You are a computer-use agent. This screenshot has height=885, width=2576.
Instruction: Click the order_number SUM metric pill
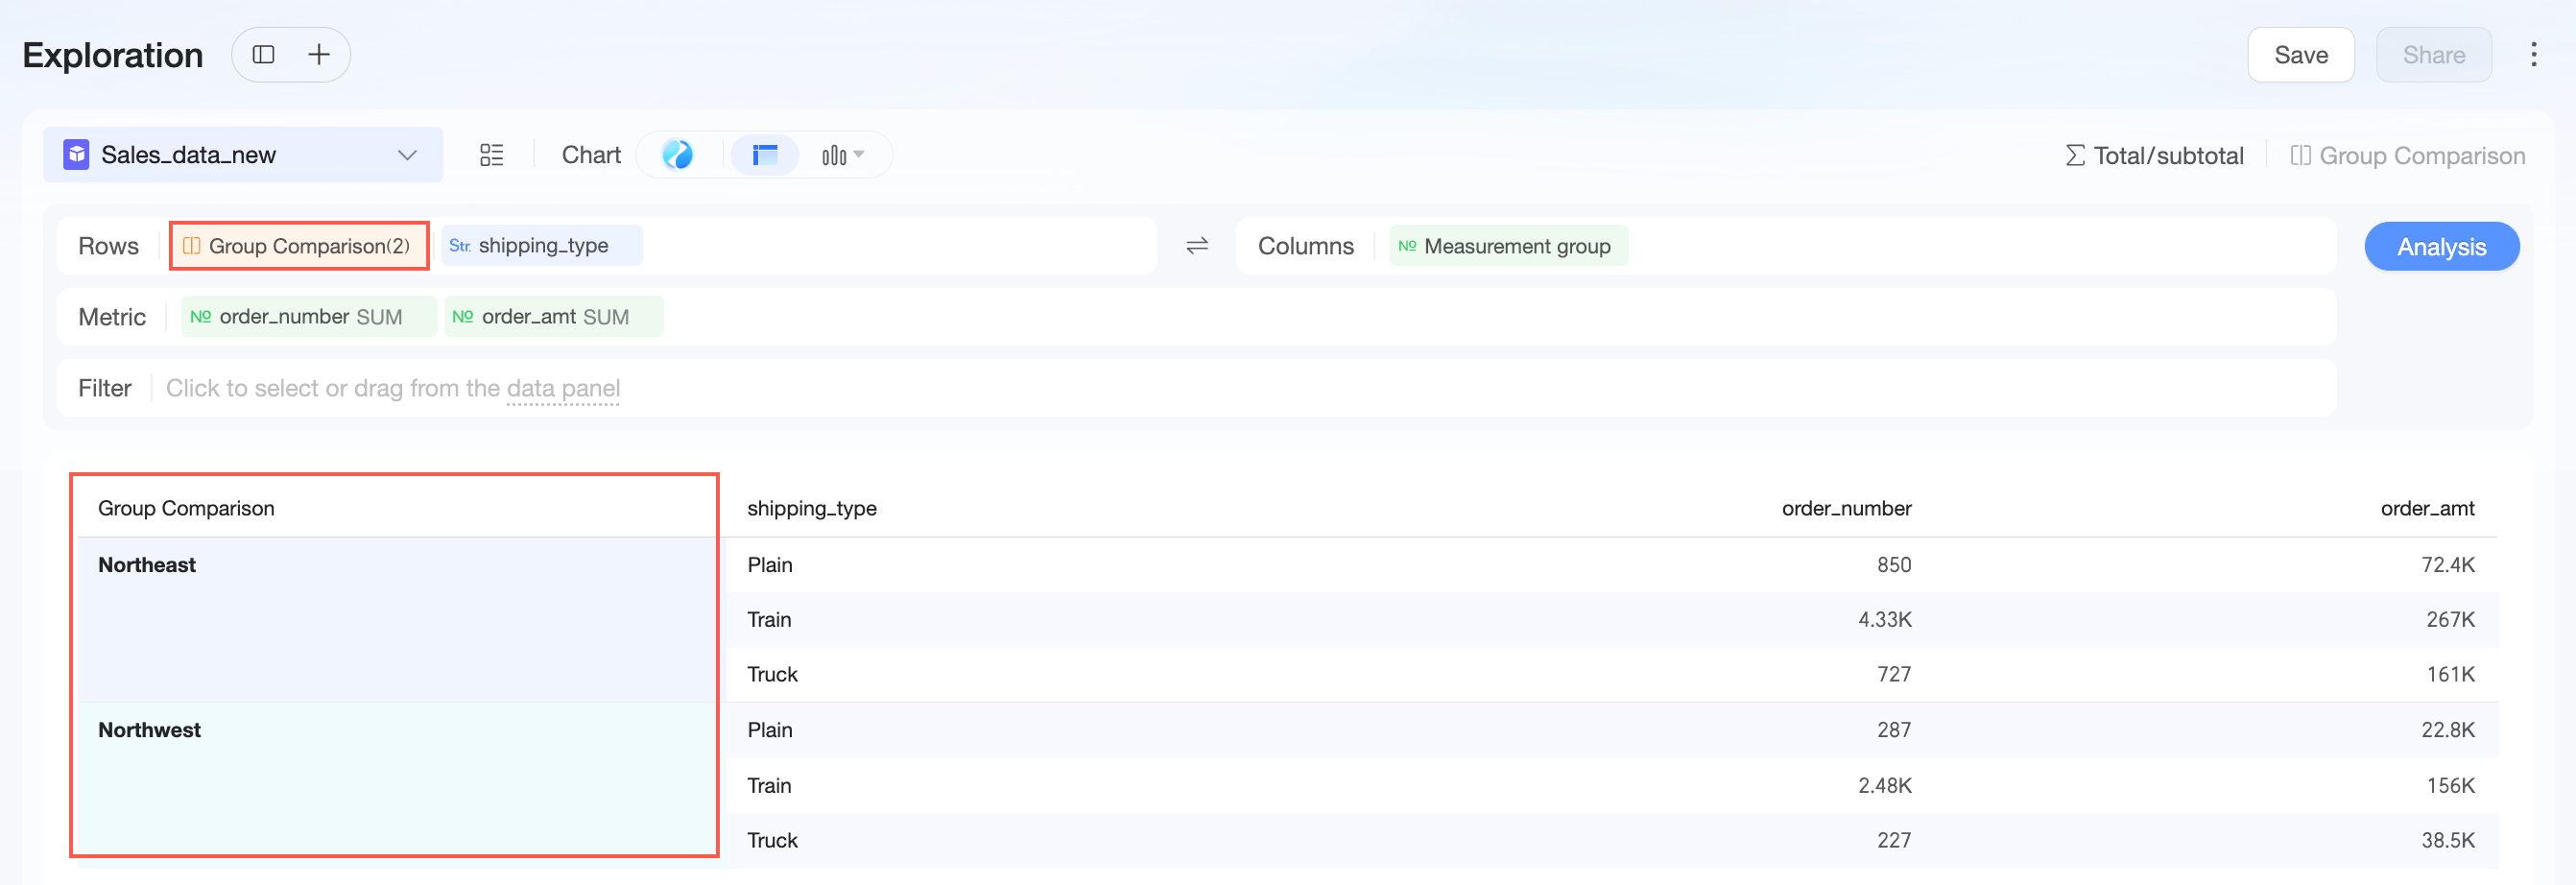coord(309,317)
